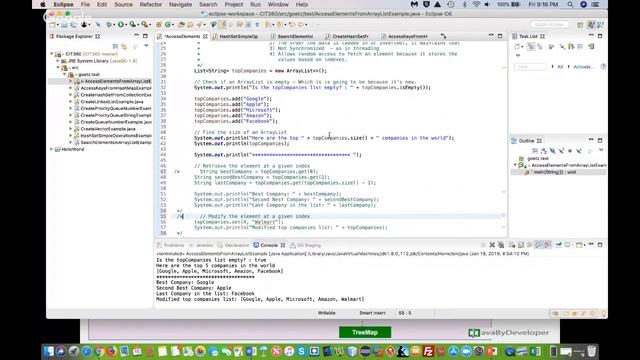Image resolution: width=640 pixels, height=360 pixels.
Task: Click the New file toolbar icon
Action: (52, 24)
